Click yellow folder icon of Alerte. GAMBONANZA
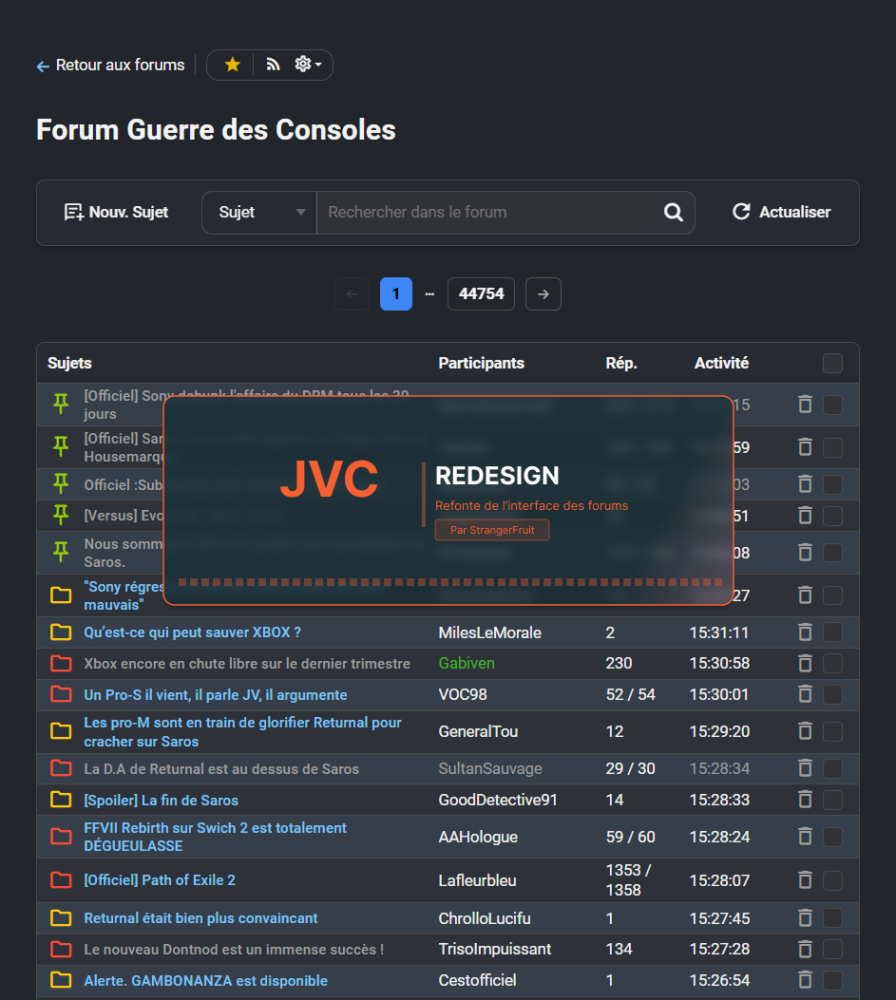Screen dimensions: 896x1000 pos(61,980)
